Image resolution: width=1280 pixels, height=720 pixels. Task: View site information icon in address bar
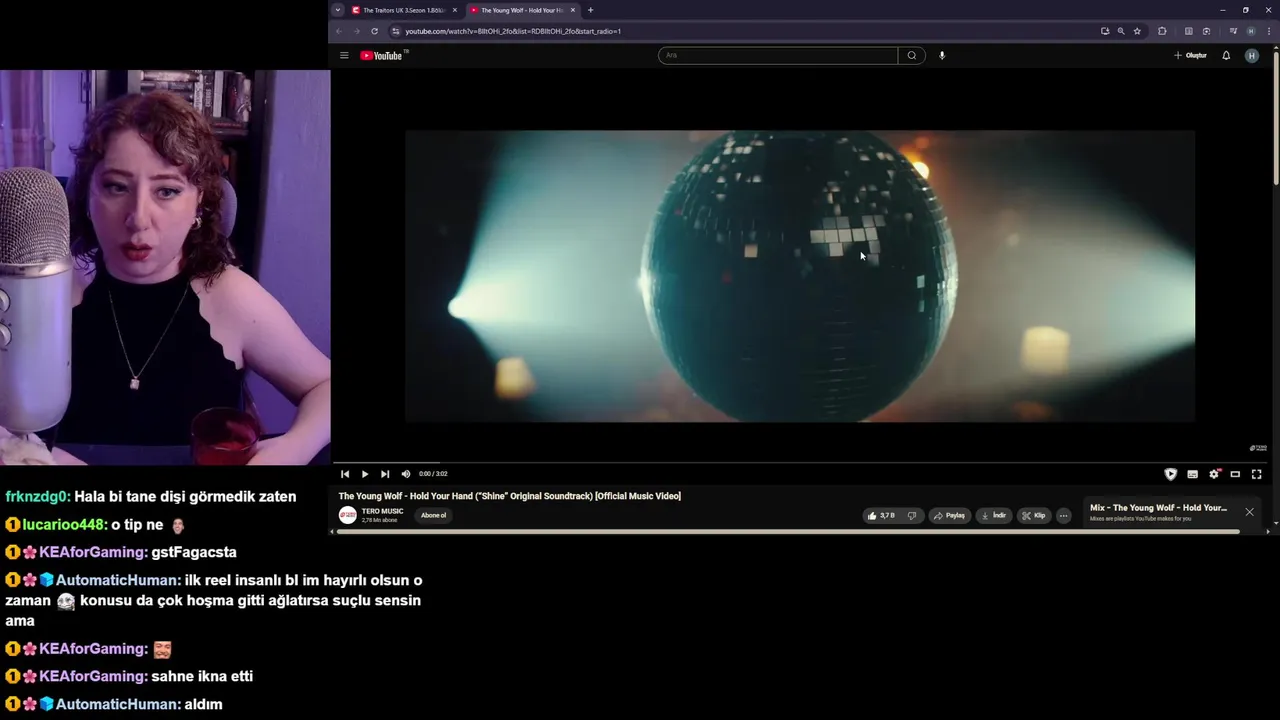click(x=396, y=31)
